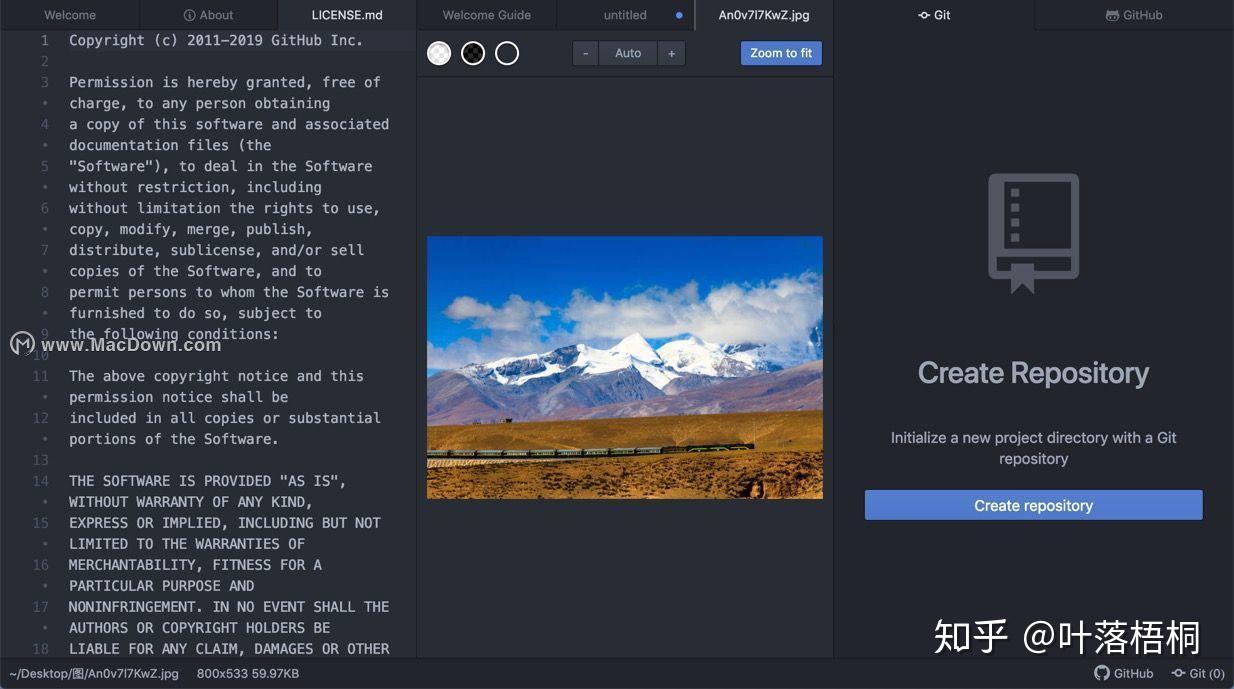Click the repository book icon
The width and height of the screenshot is (1234, 689).
click(x=1033, y=233)
